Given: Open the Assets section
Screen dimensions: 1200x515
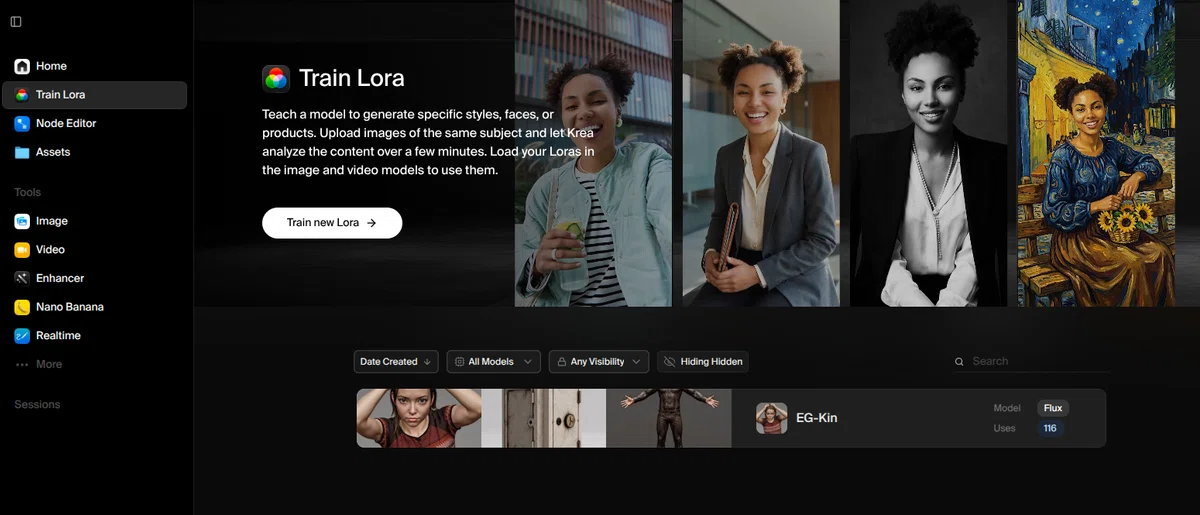Looking at the screenshot, I should pos(94,152).
